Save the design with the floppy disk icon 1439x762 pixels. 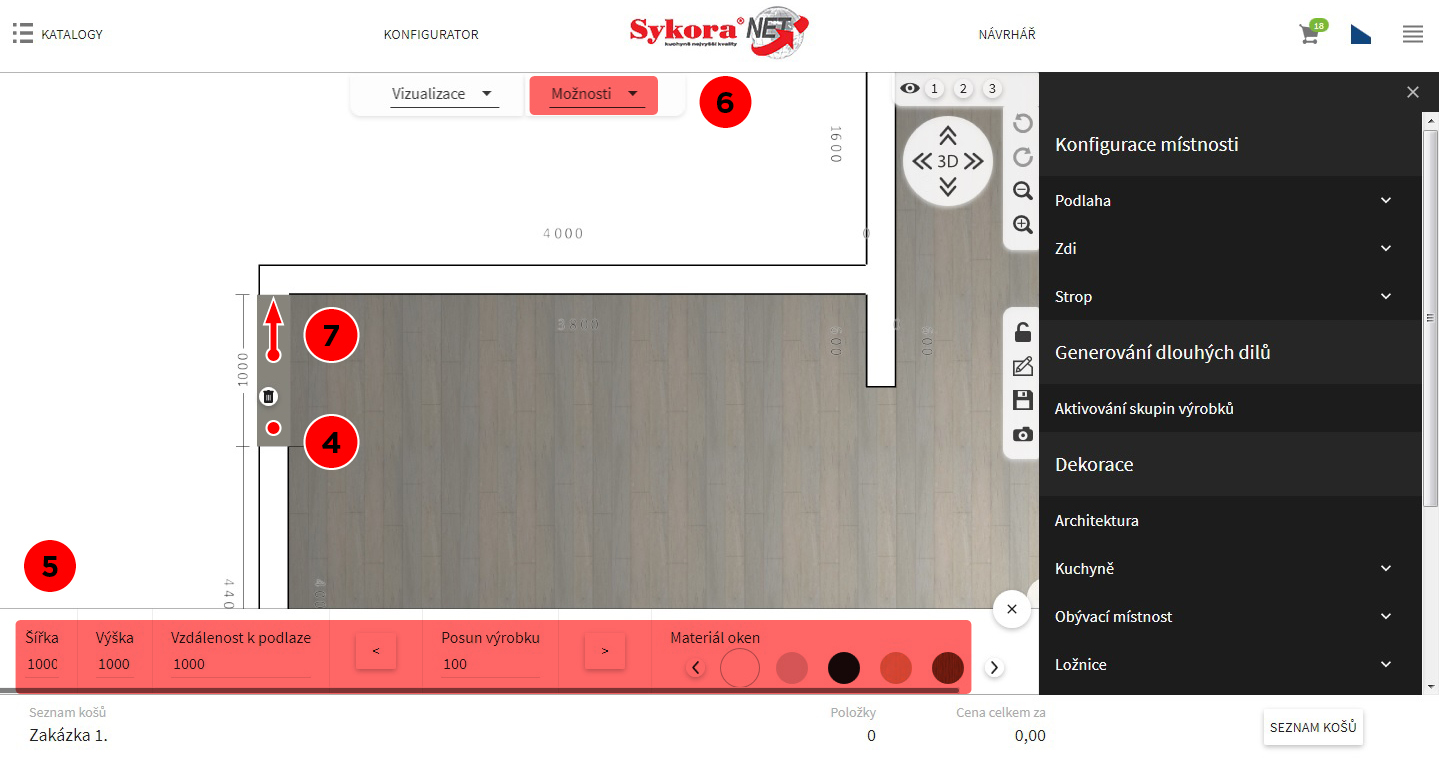point(1022,401)
